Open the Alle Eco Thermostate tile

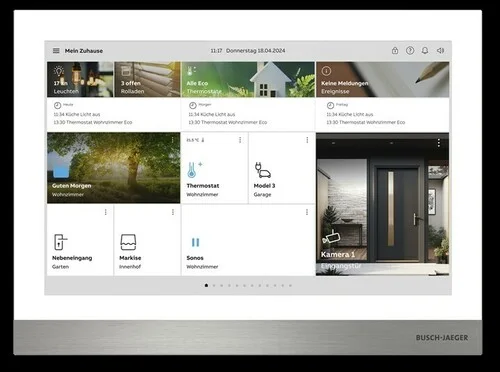click(248, 79)
